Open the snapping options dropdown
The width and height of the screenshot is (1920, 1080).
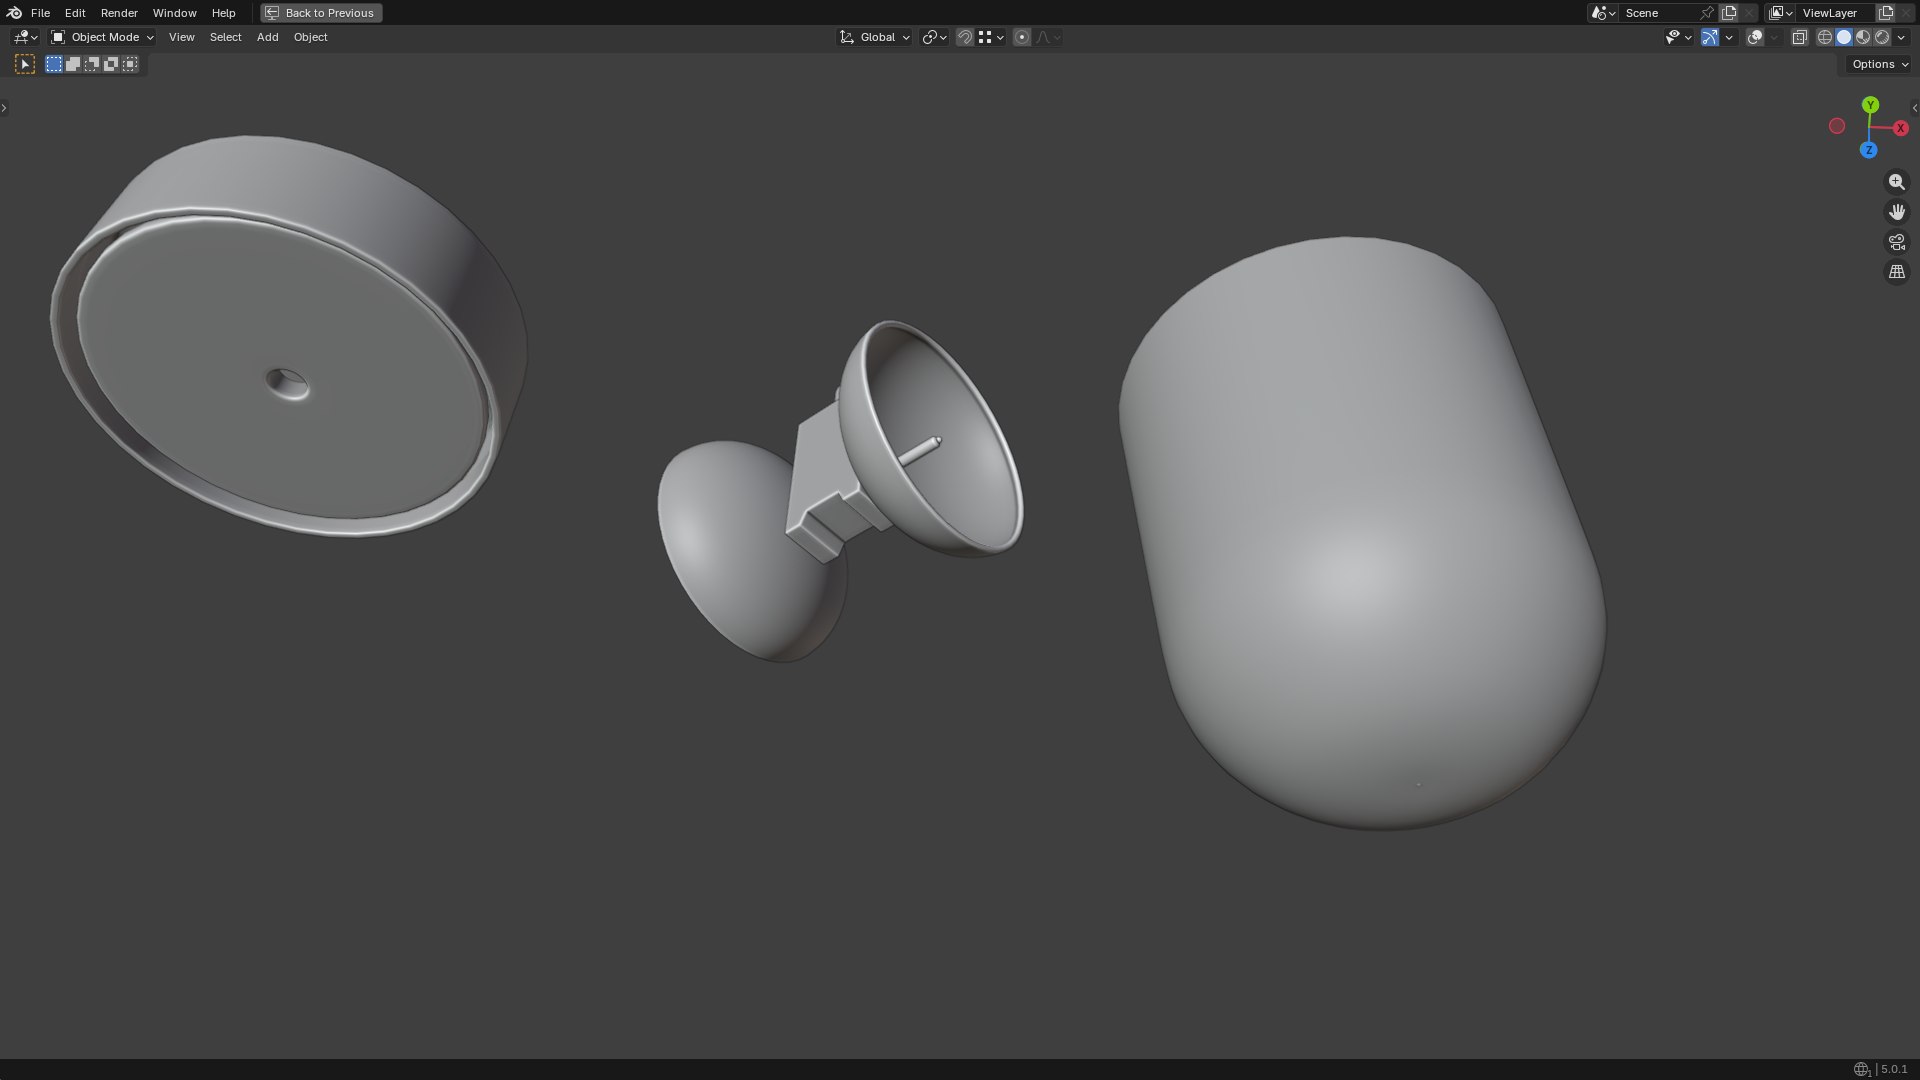click(991, 37)
